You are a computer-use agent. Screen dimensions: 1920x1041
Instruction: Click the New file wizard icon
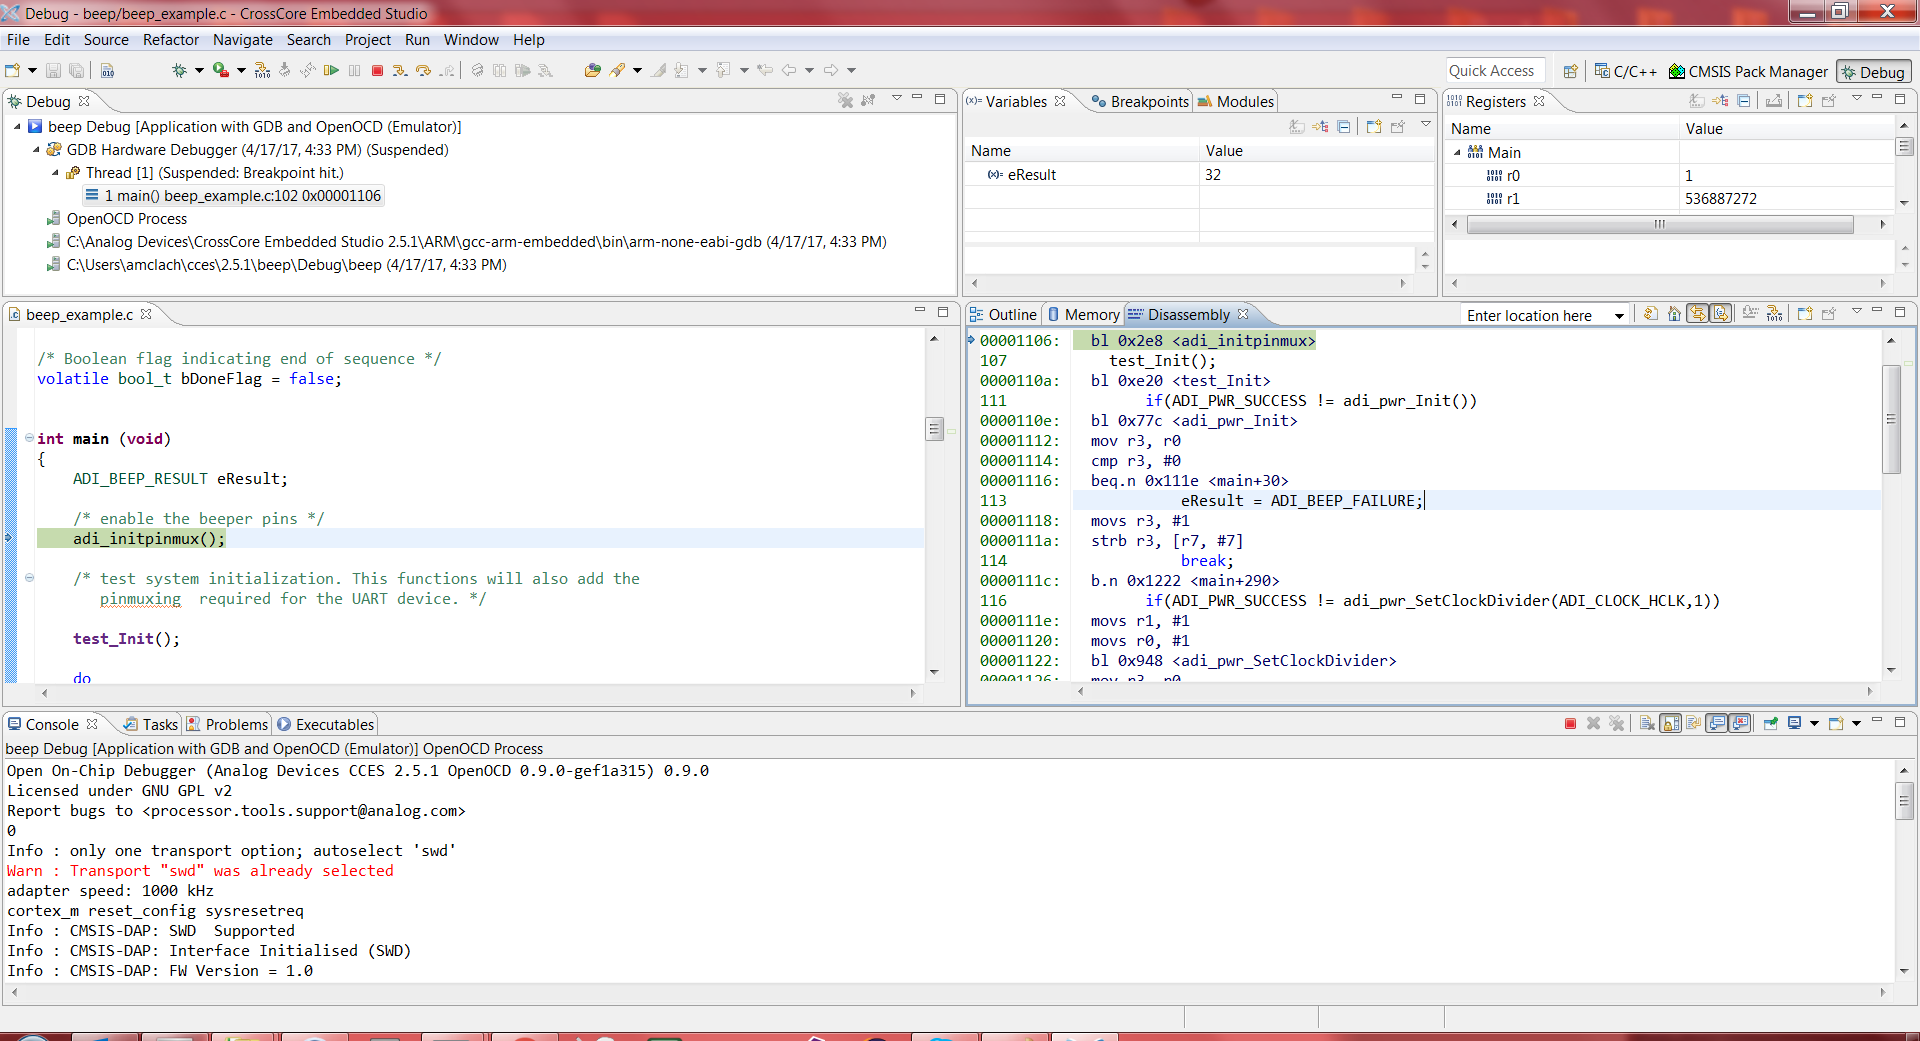click(x=13, y=70)
